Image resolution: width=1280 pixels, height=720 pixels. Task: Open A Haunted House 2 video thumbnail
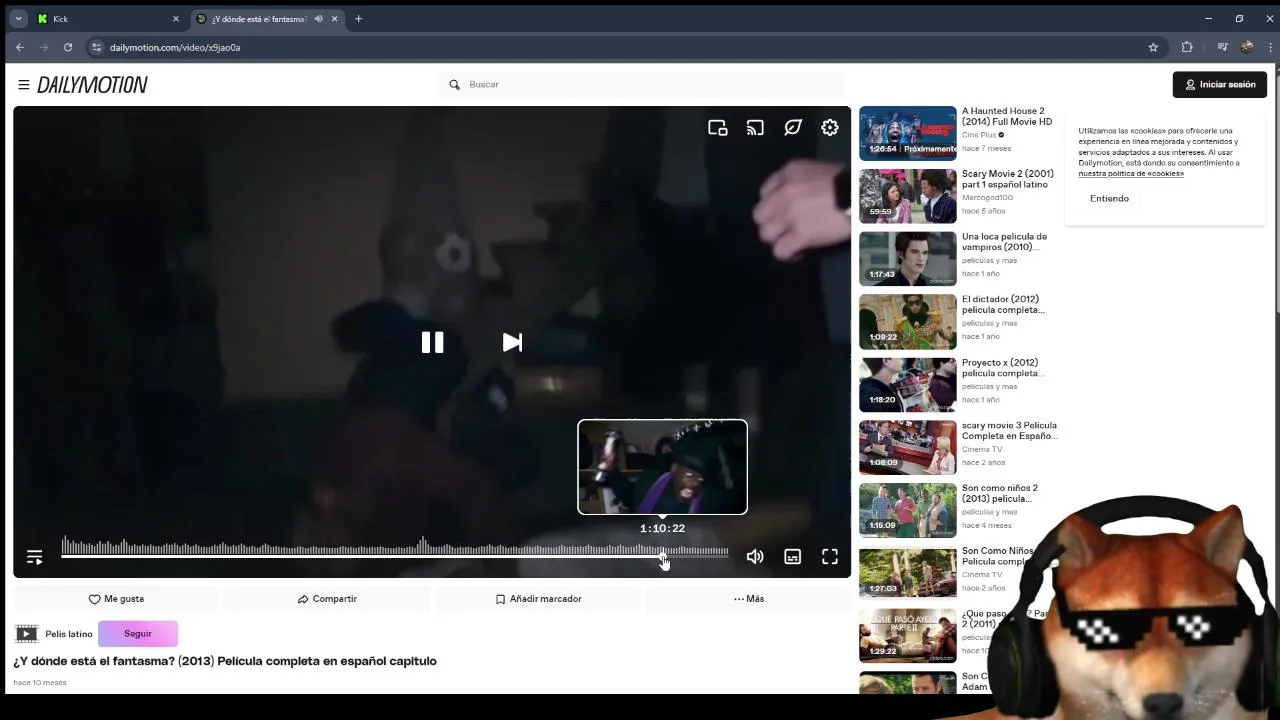point(908,133)
